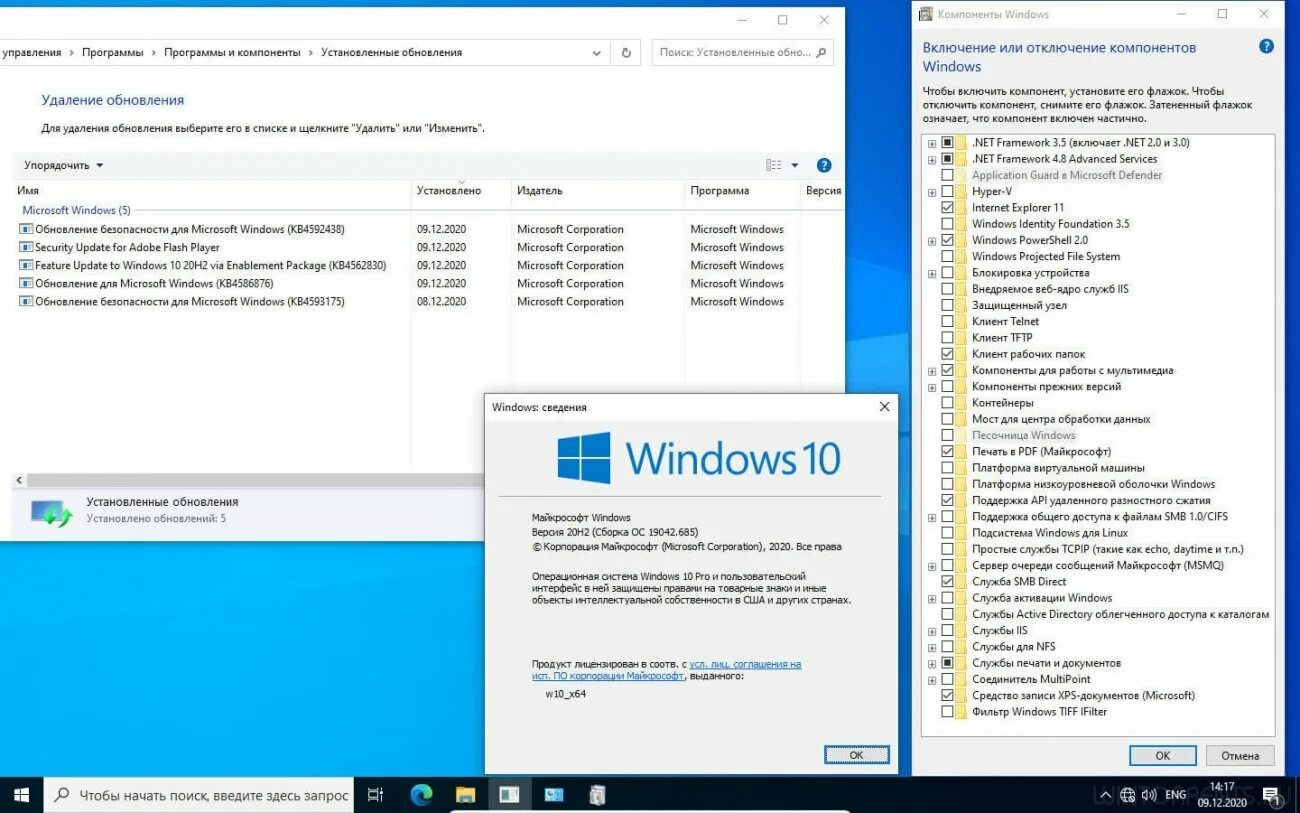Enable Клиент Telnet component
The width and height of the screenshot is (1300, 813).
point(947,321)
